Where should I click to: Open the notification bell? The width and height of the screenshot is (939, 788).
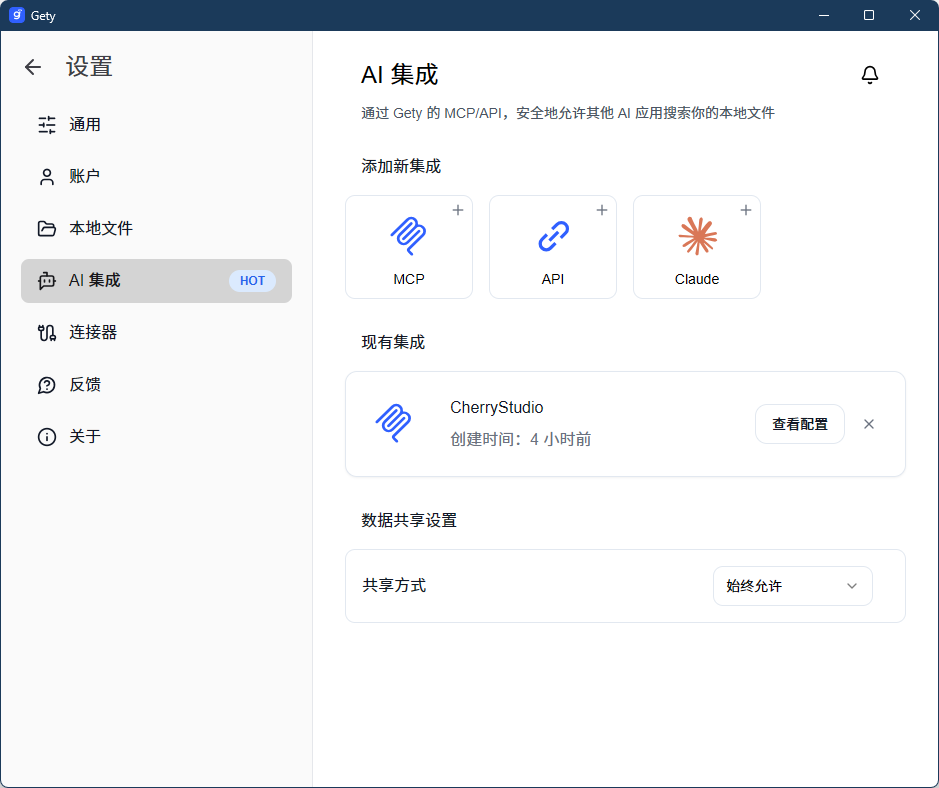(x=870, y=75)
